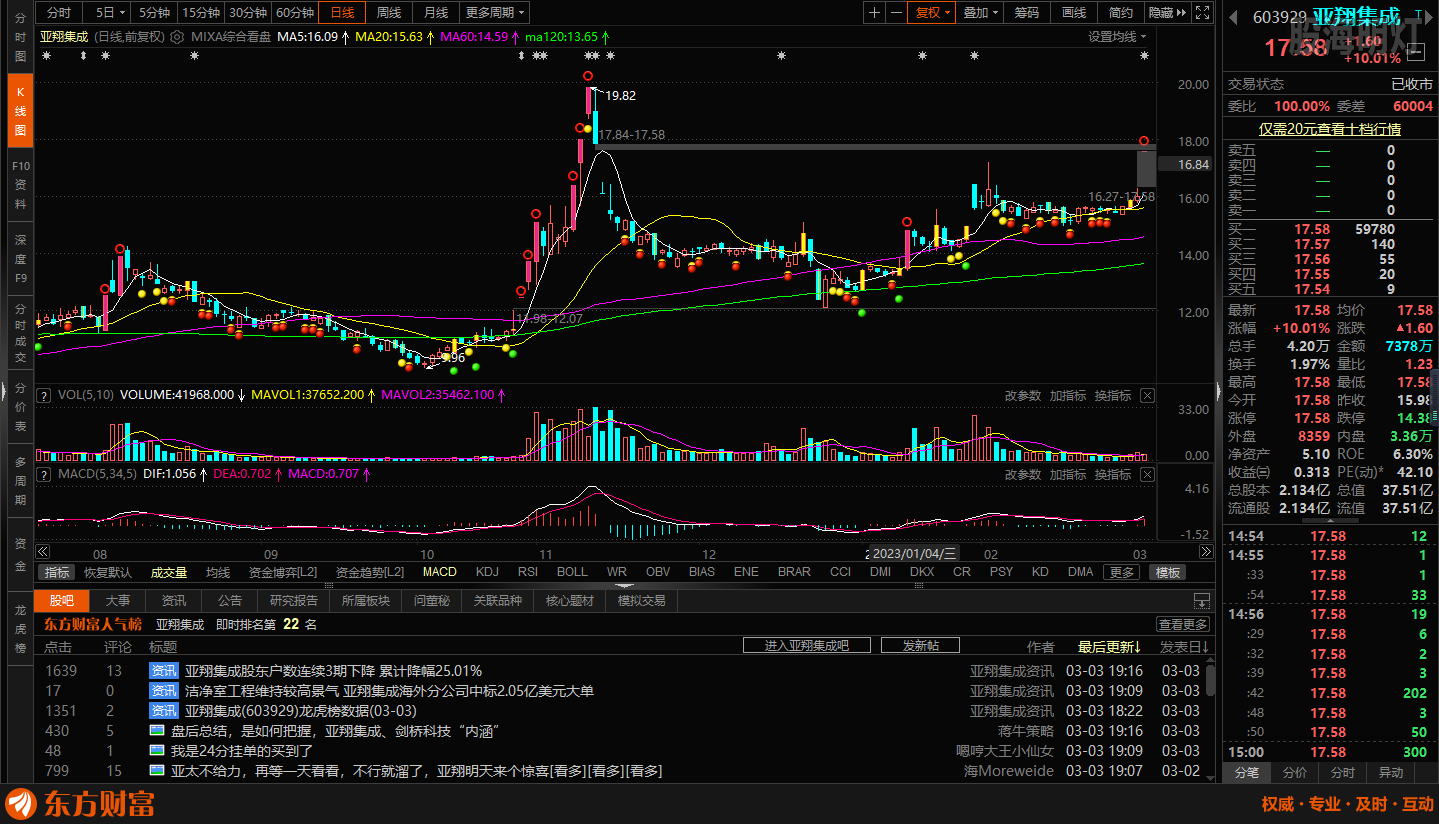Open help for MACD indicator
Screen dimensions: 1439x824
coord(44,473)
